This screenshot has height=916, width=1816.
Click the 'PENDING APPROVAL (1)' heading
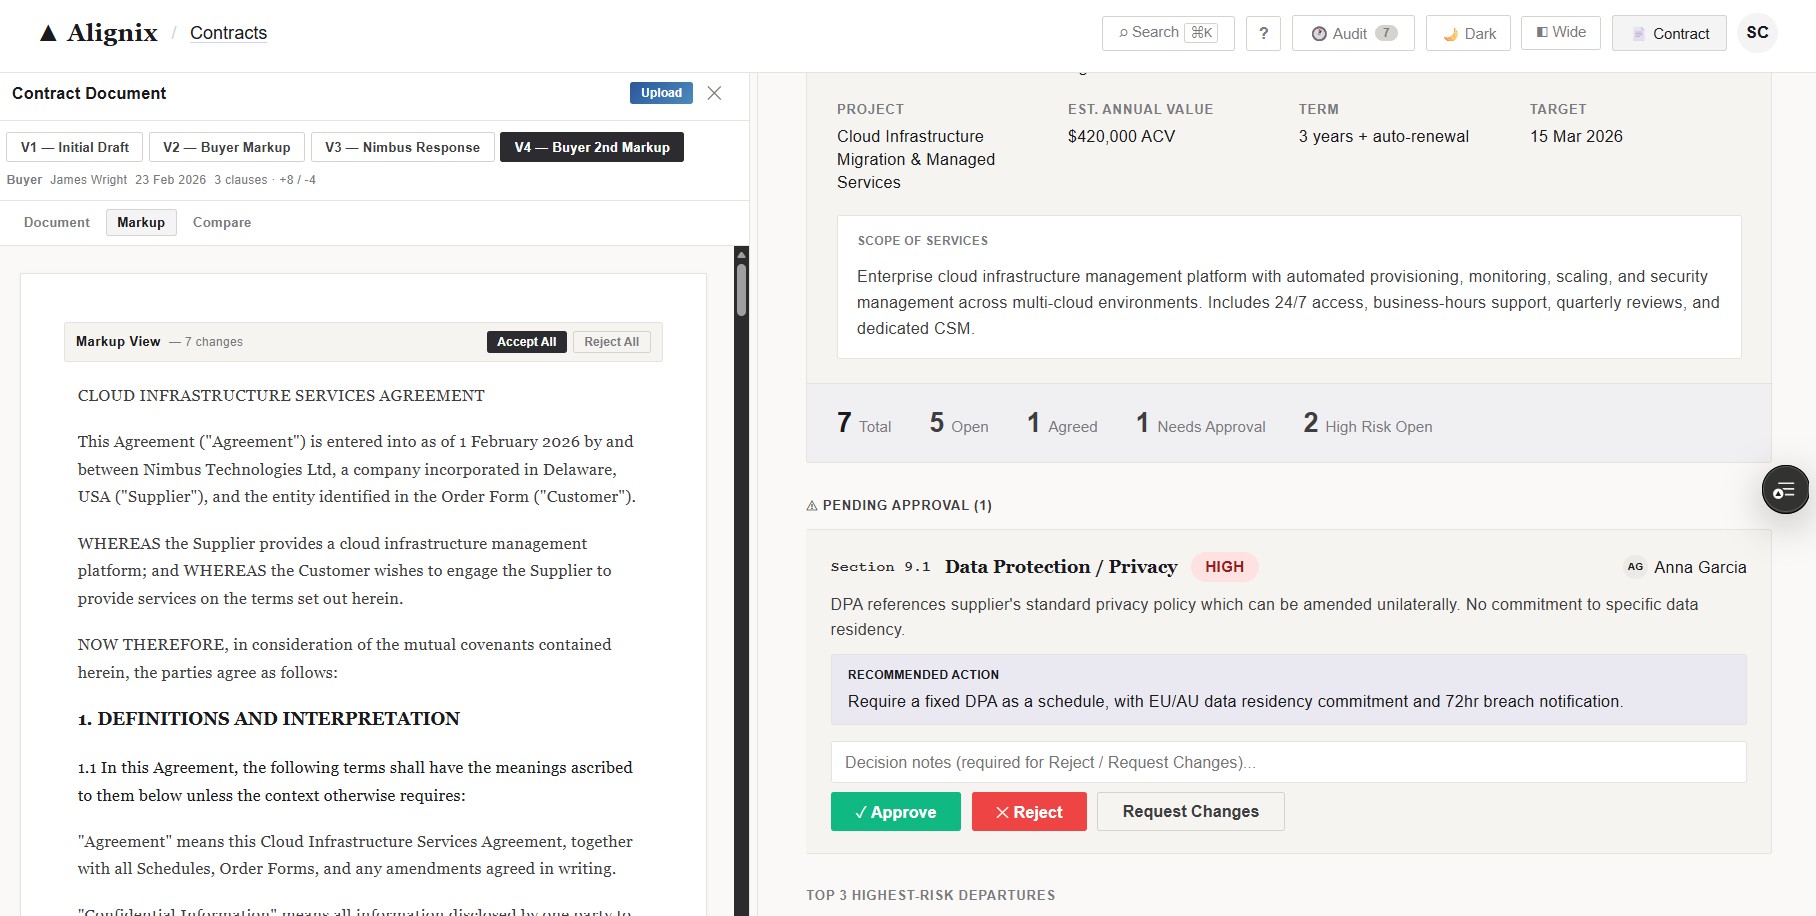[899, 505]
